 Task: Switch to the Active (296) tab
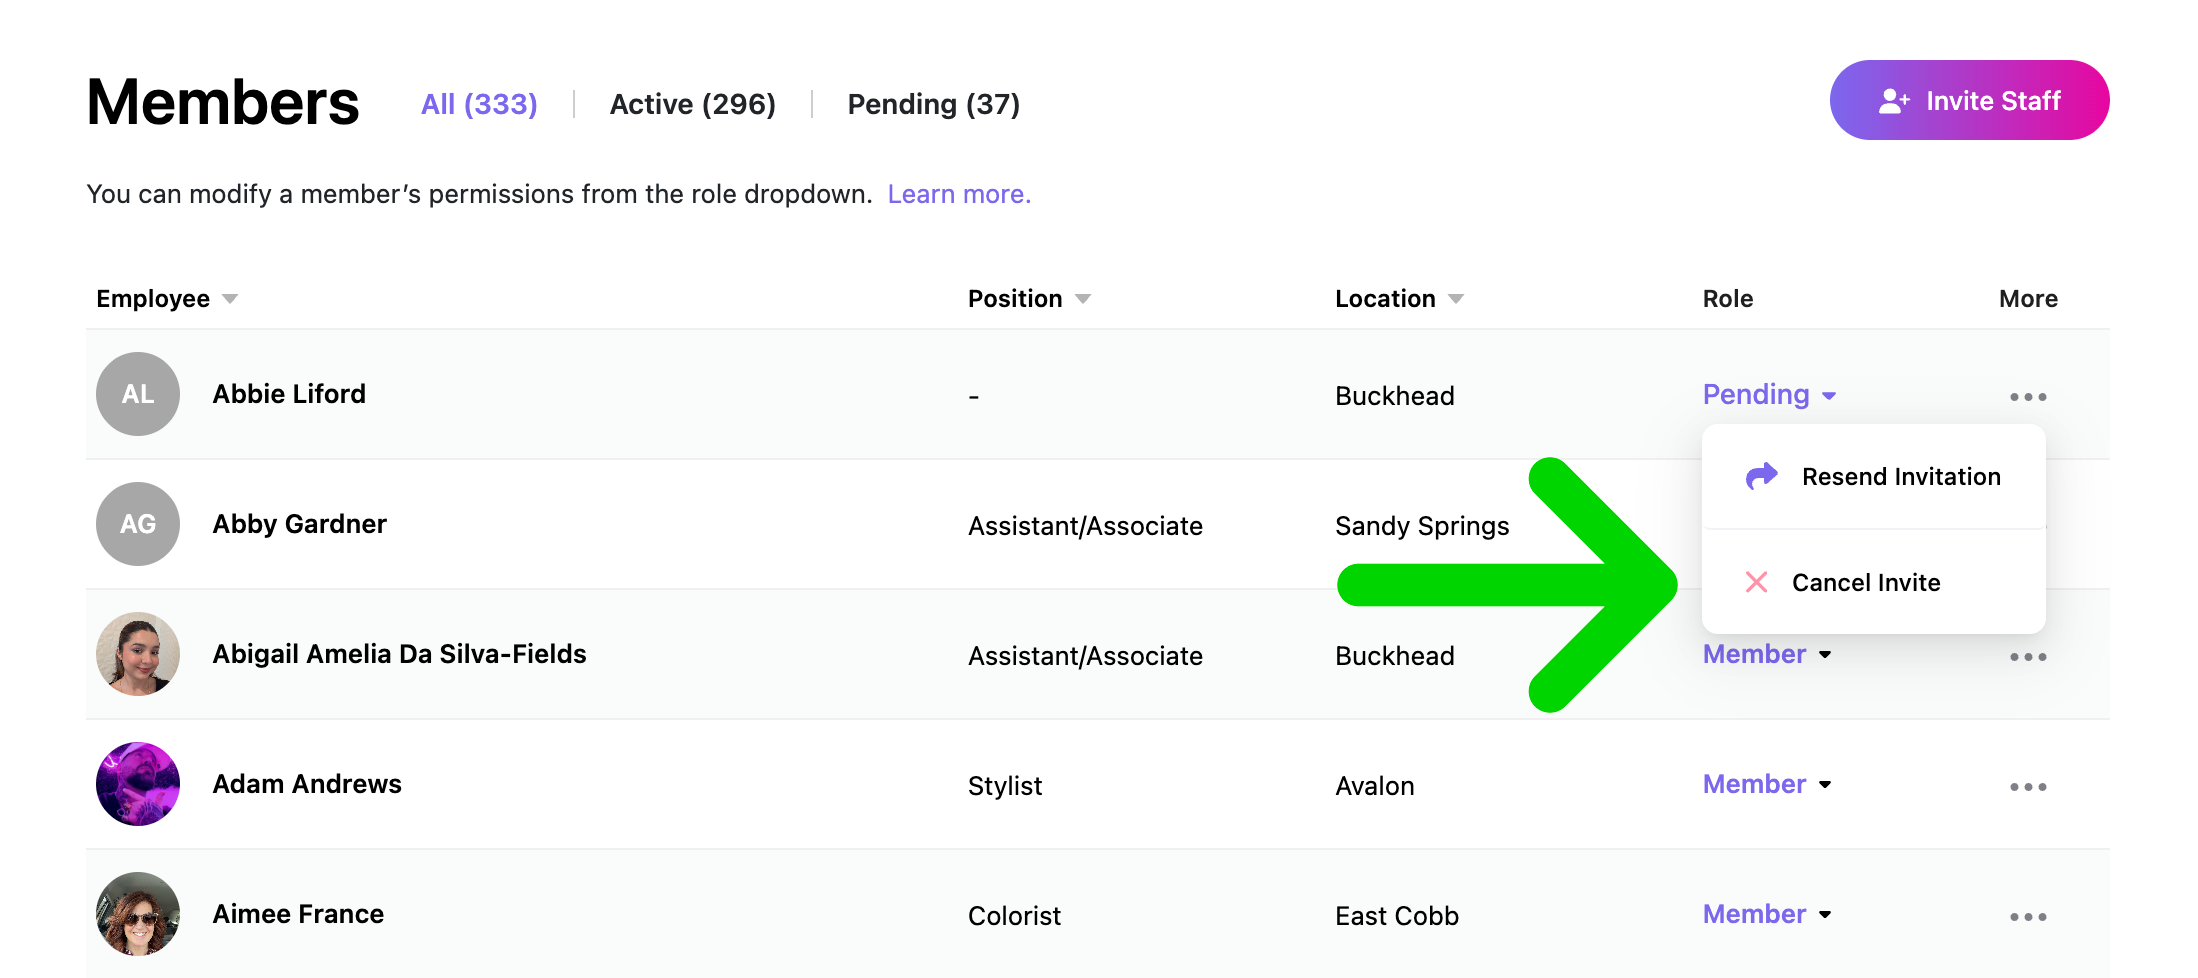click(693, 104)
